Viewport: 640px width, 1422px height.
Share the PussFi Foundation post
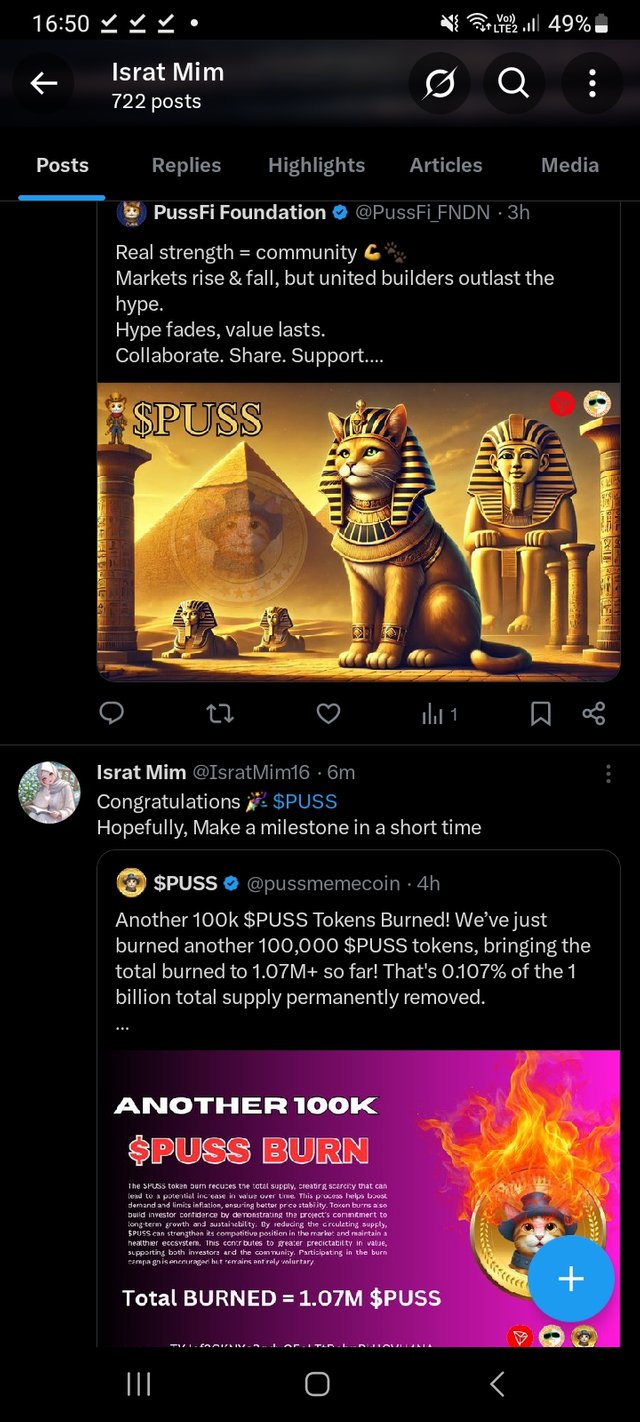593,713
